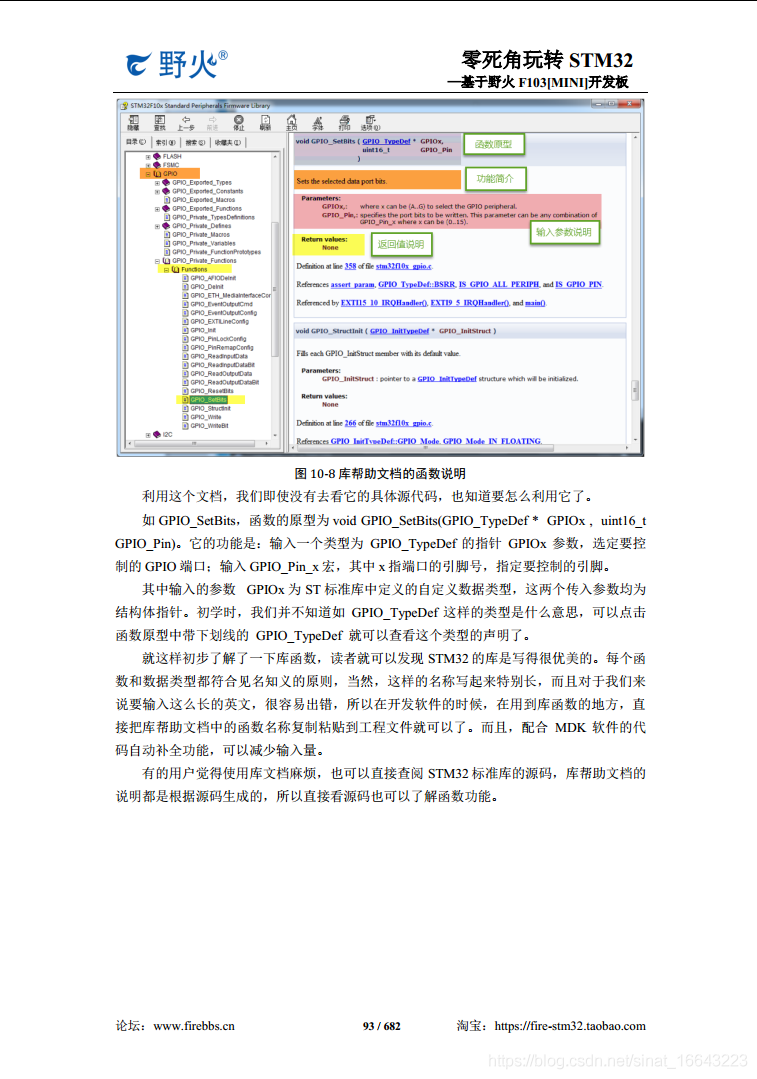The image size is (757, 1079).
Task: Open the main() referenced-by link
Action: tap(535, 303)
